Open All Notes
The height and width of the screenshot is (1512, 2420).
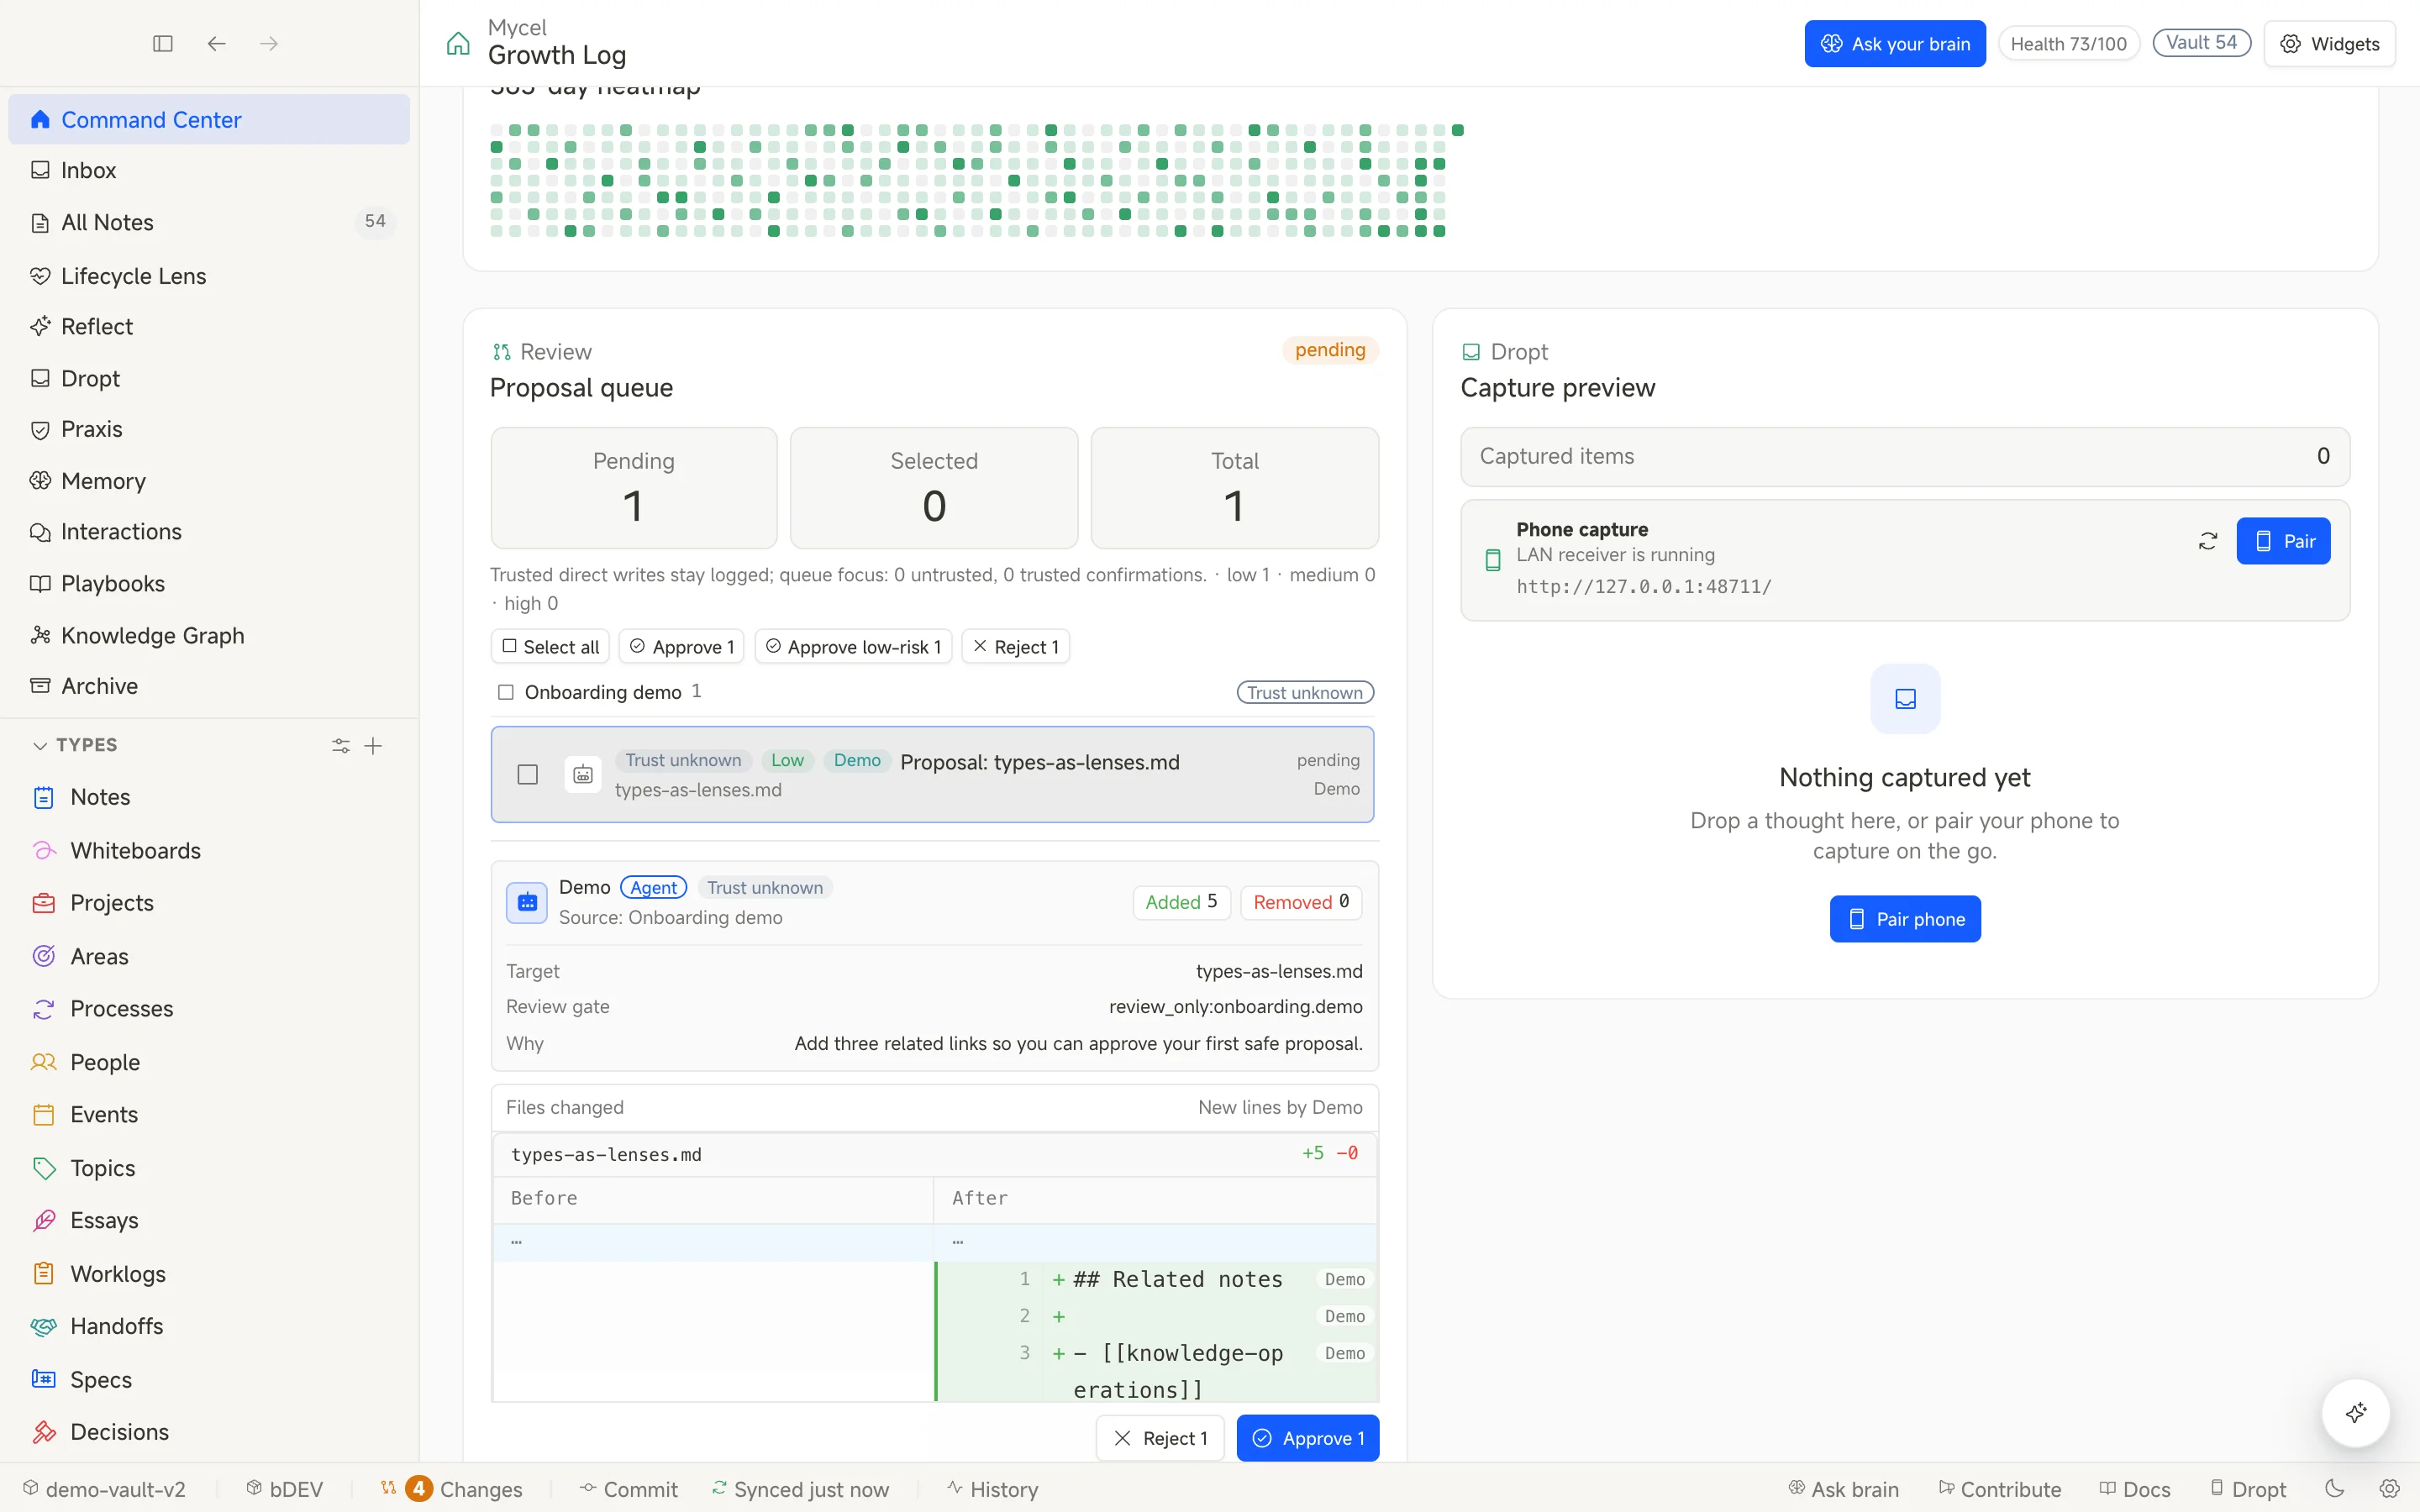(209, 222)
